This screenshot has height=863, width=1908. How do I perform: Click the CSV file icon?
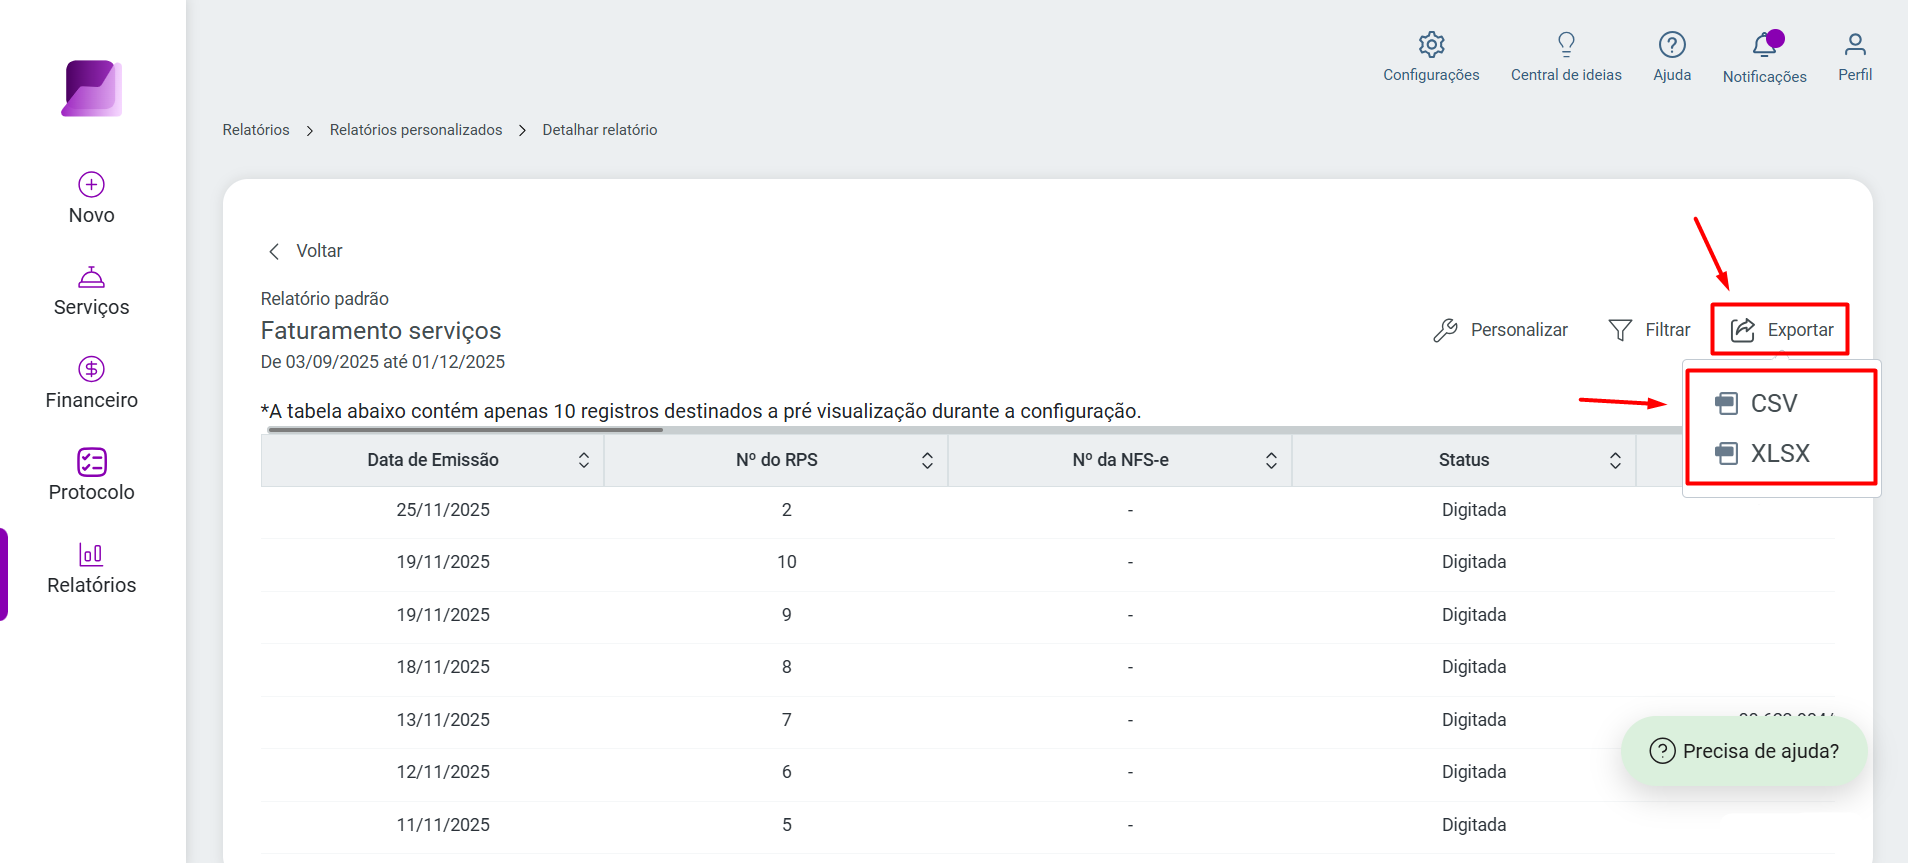pyautogui.click(x=1726, y=403)
